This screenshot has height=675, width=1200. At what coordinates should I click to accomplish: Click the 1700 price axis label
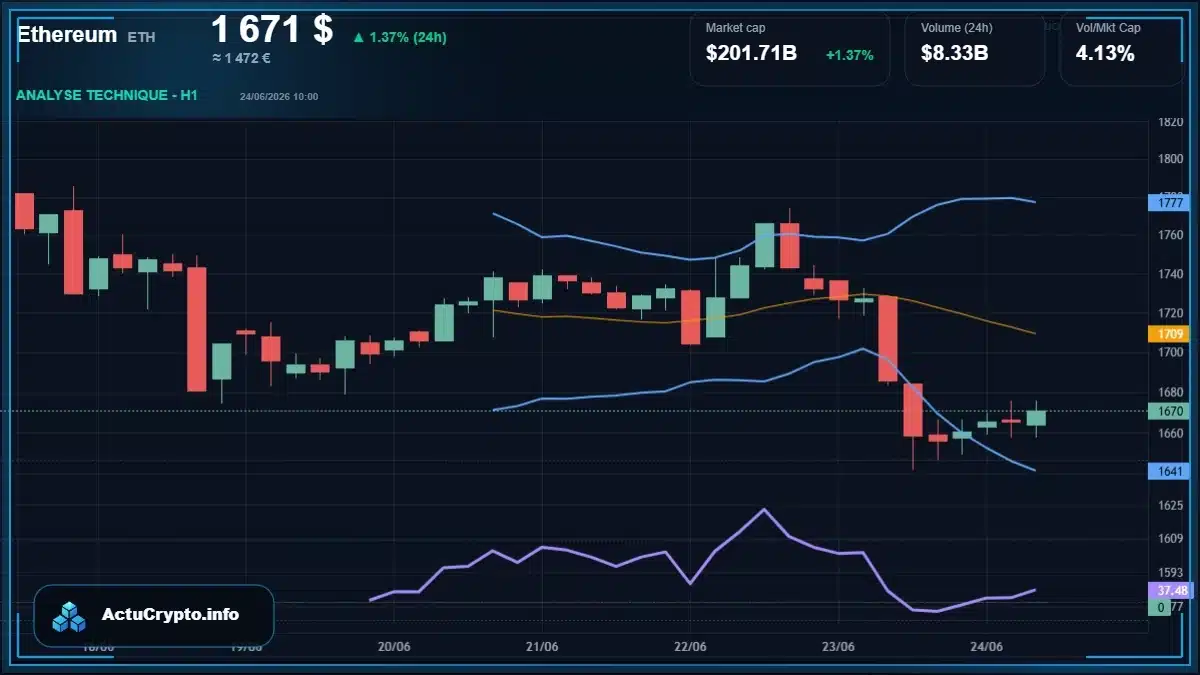(1170, 353)
